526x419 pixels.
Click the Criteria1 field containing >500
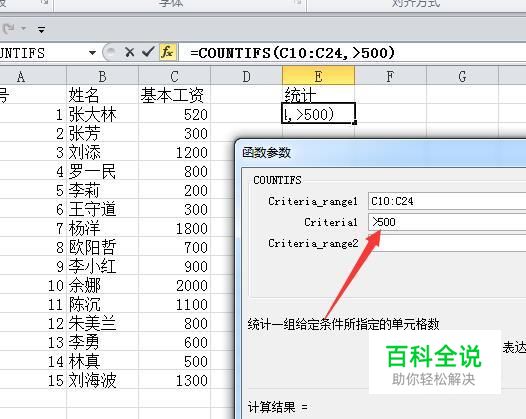click(x=447, y=222)
